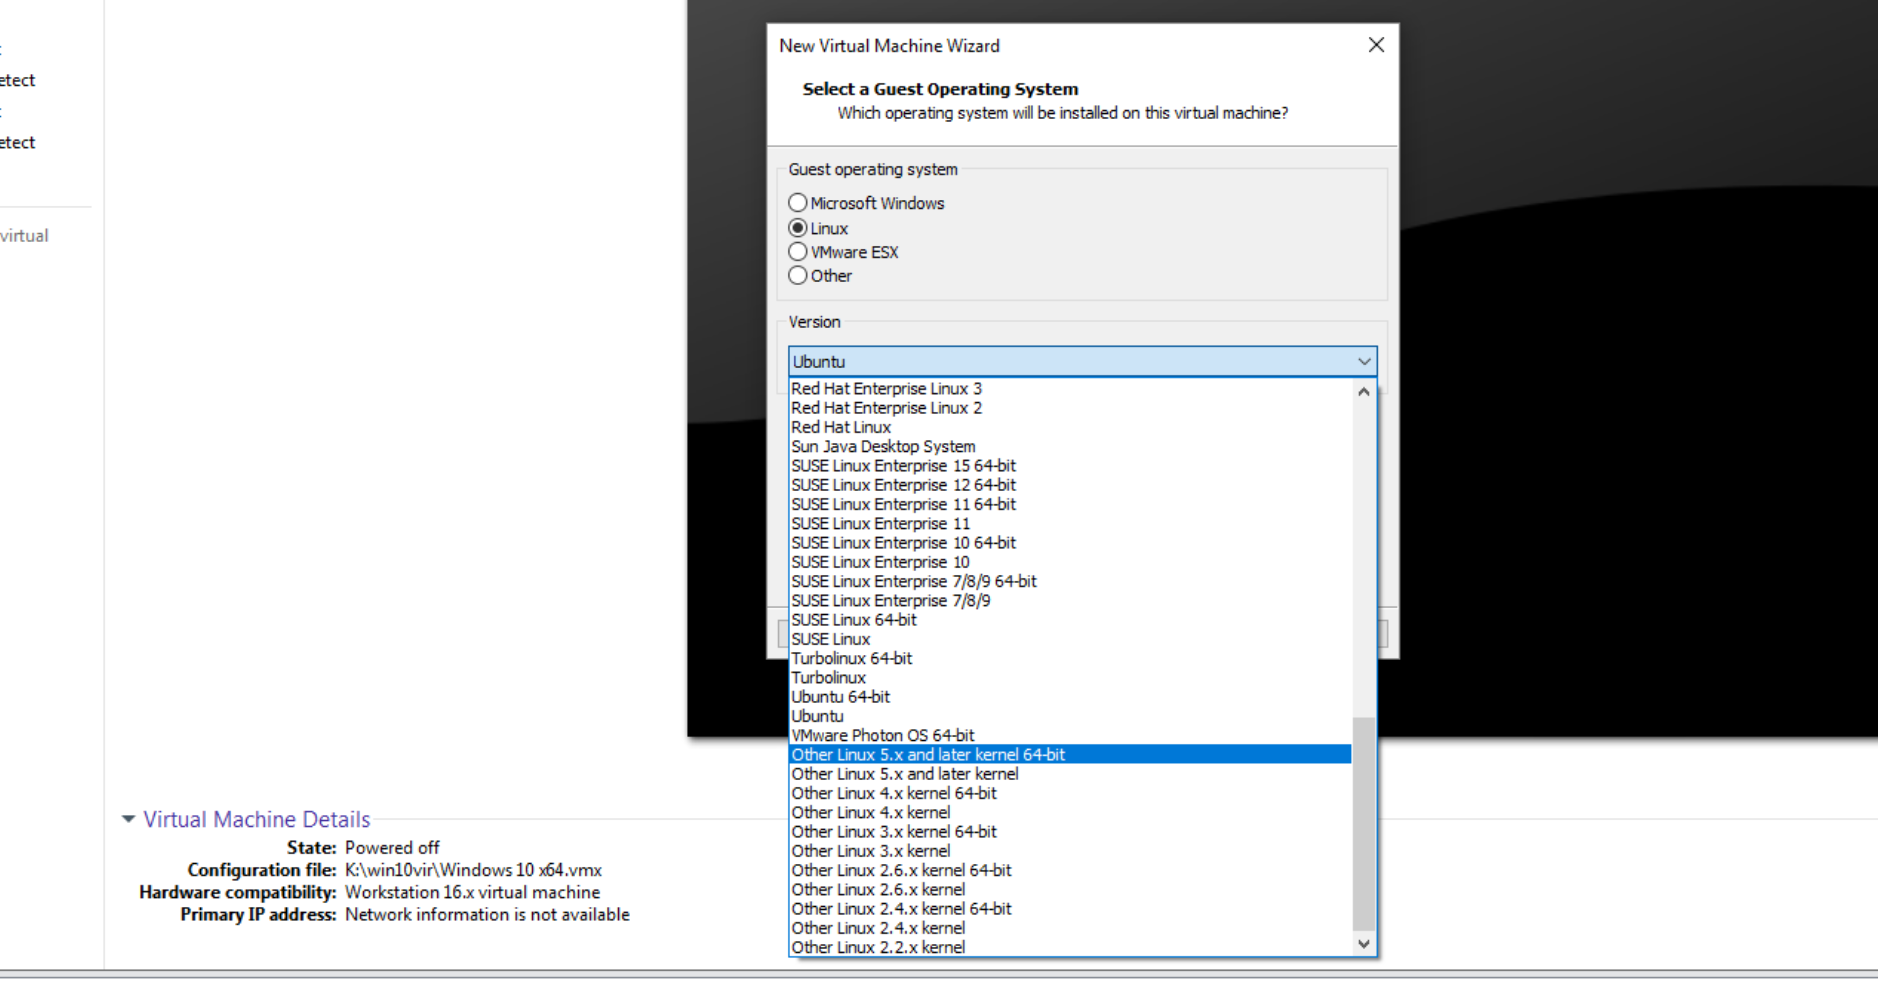Image resolution: width=1878 pixels, height=1004 pixels.
Task: Choose Other Linux 2.4.x kernel 64-bit
Action: (x=1070, y=909)
